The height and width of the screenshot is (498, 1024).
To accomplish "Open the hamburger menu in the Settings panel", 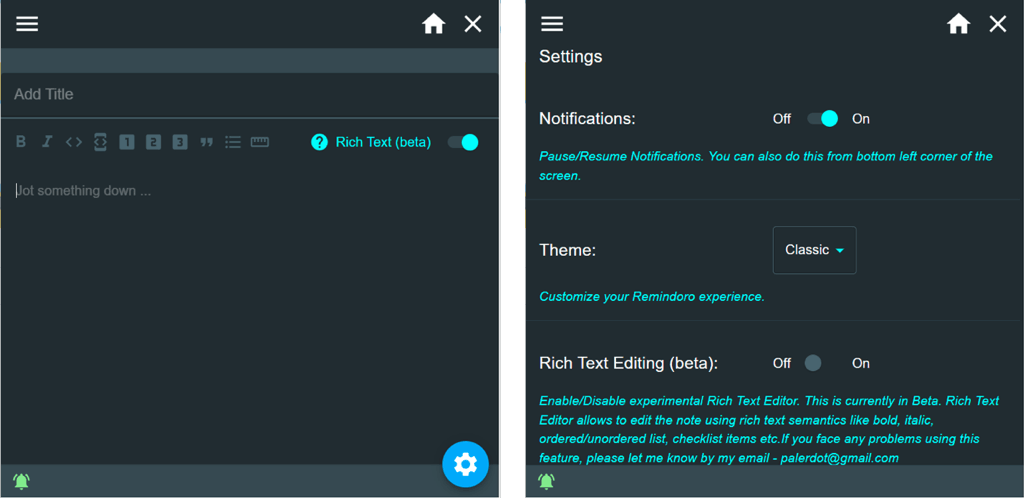I will pyautogui.click(x=552, y=24).
